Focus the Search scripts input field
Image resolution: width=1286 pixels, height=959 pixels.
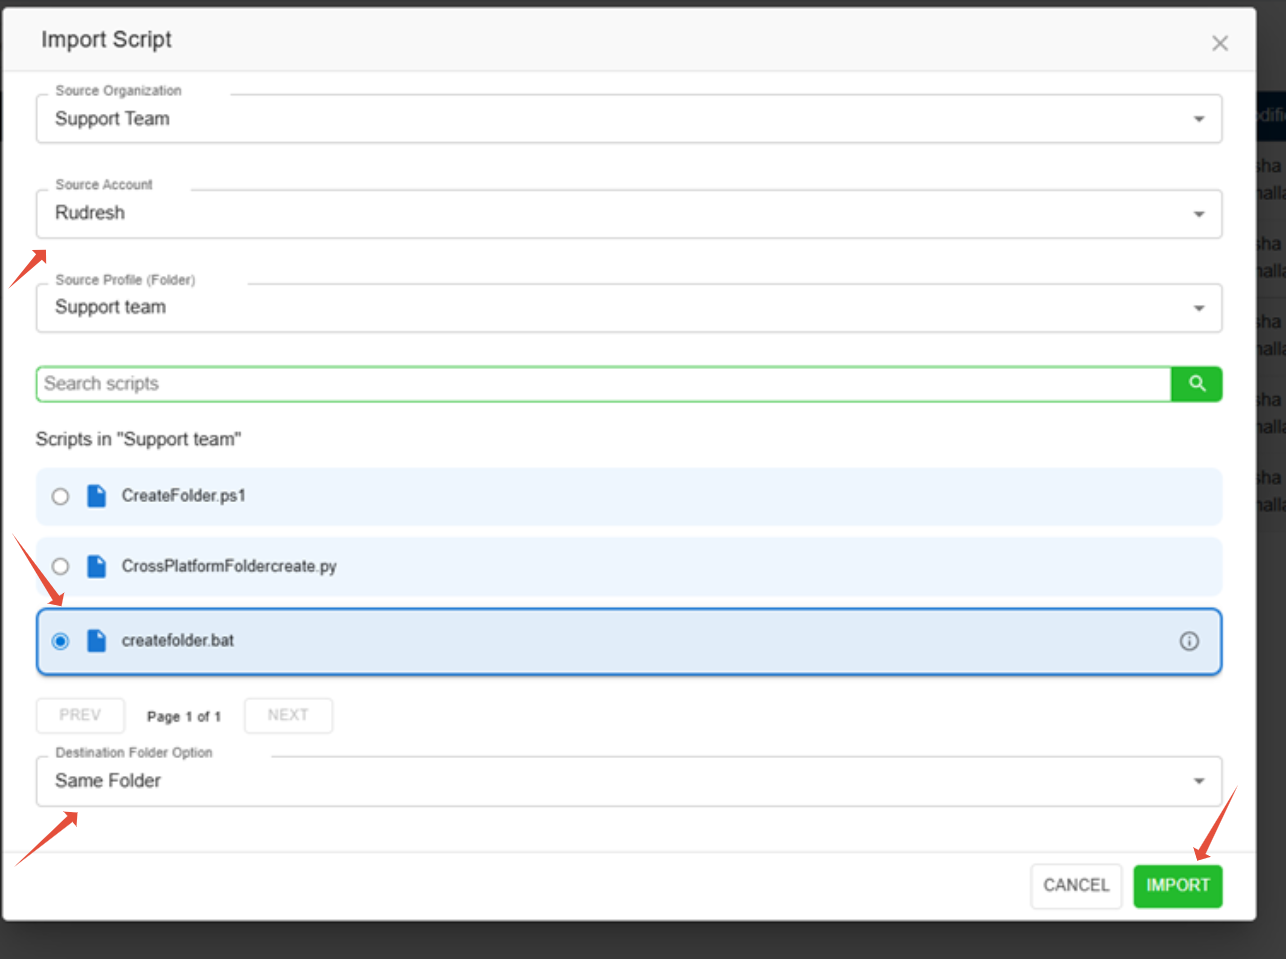[x=600, y=384]
